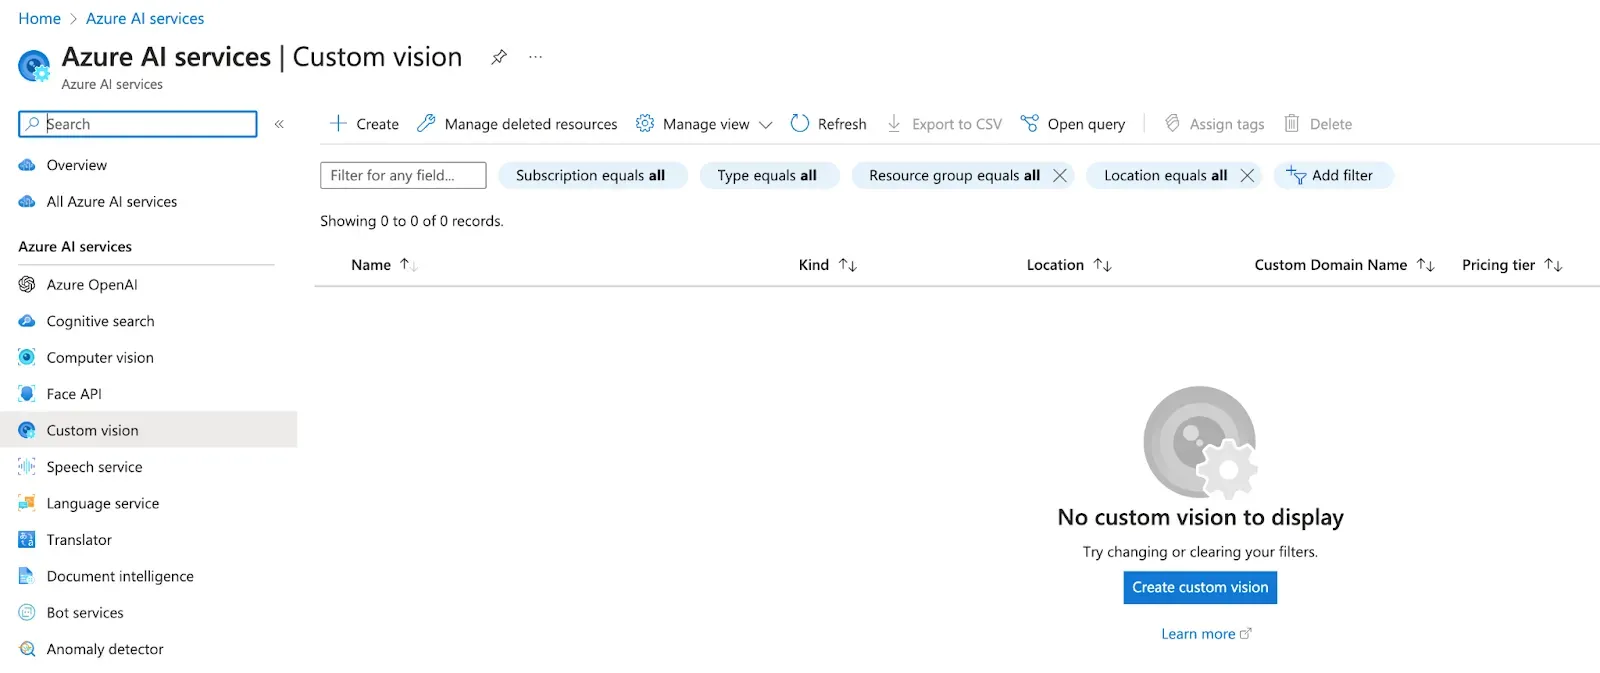1600x673 pixels.
Task: Select Custom vision menu item
Action: [148, 430]
